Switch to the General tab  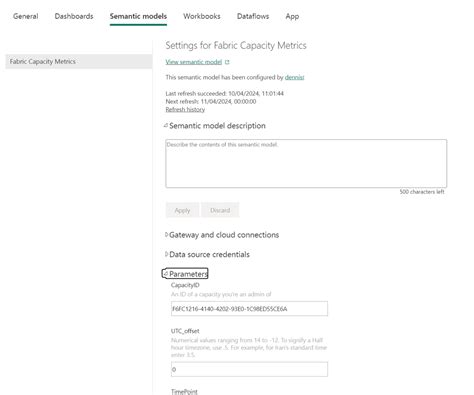(x=26, y=16)
